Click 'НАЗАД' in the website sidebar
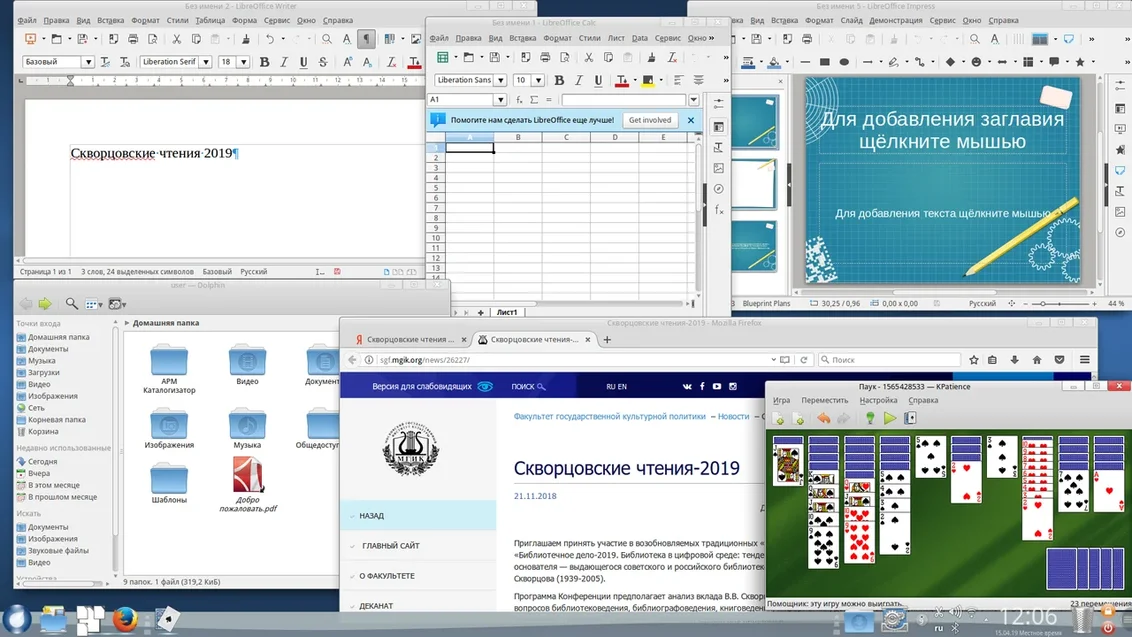The width and height of the screenshot is (1132, 637). [x=372, y=516]
